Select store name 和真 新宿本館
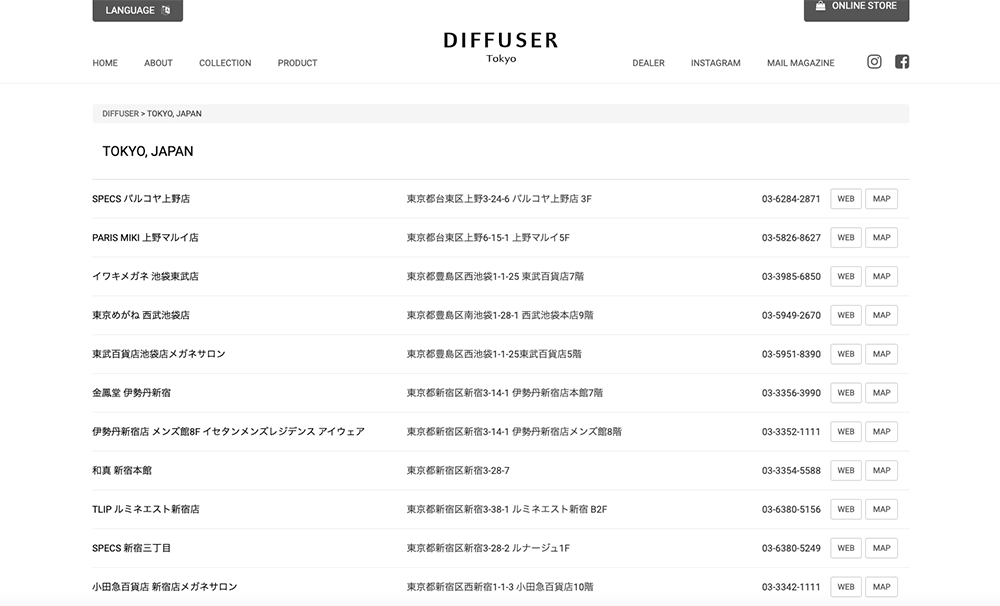This screenshot has width=1000, height=606. coord(122,470)
